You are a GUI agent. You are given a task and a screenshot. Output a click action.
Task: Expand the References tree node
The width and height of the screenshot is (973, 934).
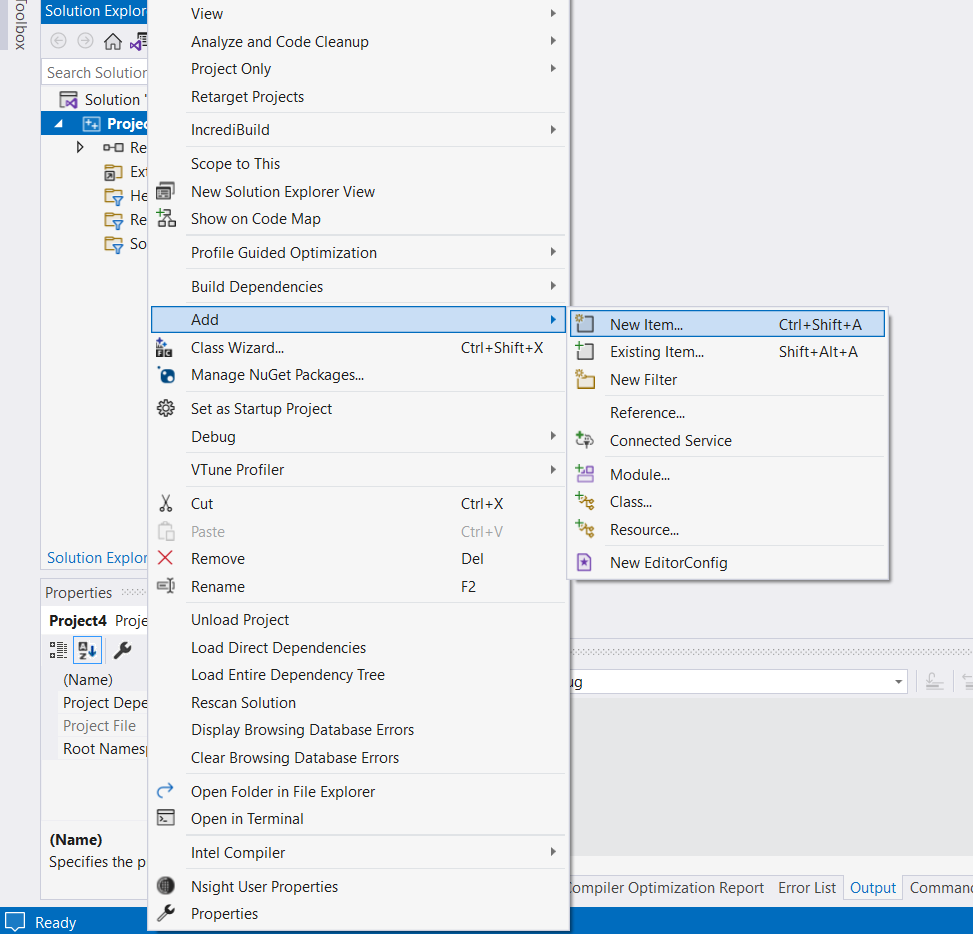point(81,146)
